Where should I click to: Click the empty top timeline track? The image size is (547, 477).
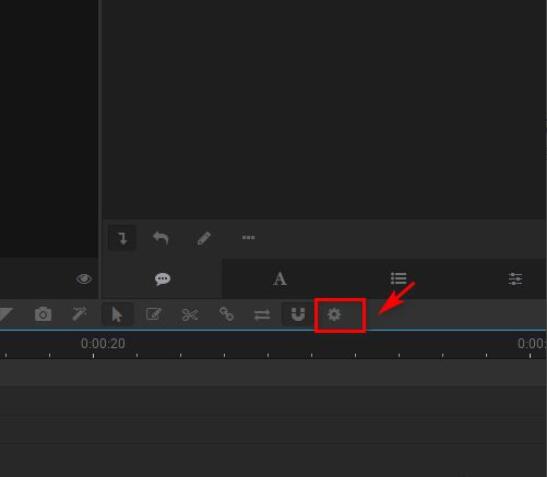point(274,372)
